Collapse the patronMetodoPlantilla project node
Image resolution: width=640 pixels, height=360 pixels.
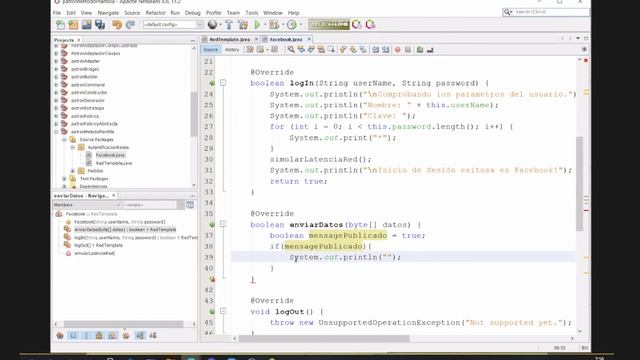[x=56, y=131]
